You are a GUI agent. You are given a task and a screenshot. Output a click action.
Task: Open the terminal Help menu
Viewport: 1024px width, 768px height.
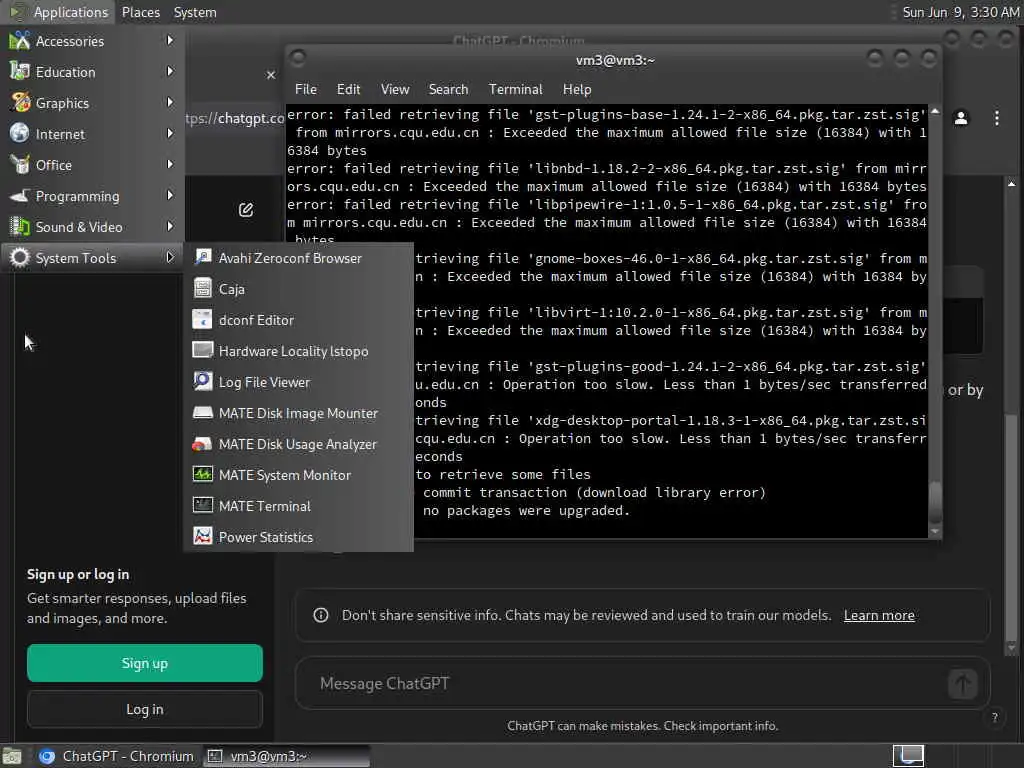(x=577, y=89)
